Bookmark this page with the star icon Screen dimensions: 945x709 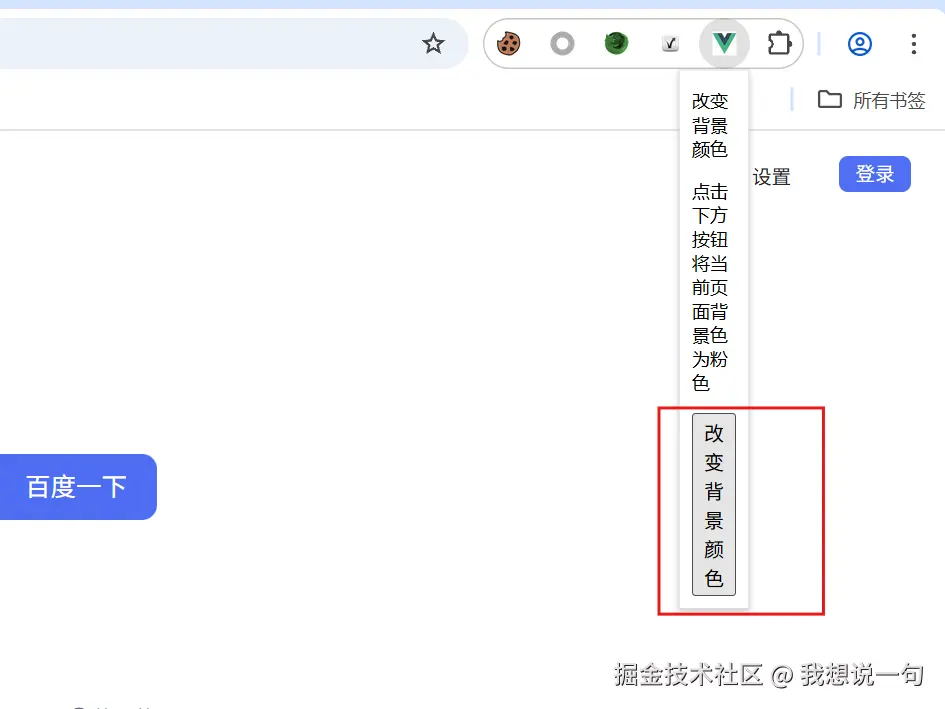tap(433, 43)
